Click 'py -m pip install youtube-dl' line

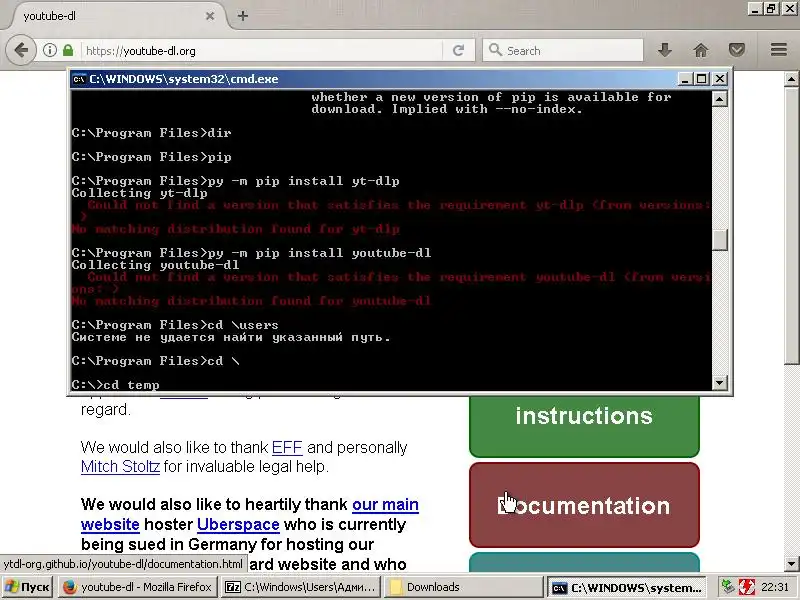251,253
